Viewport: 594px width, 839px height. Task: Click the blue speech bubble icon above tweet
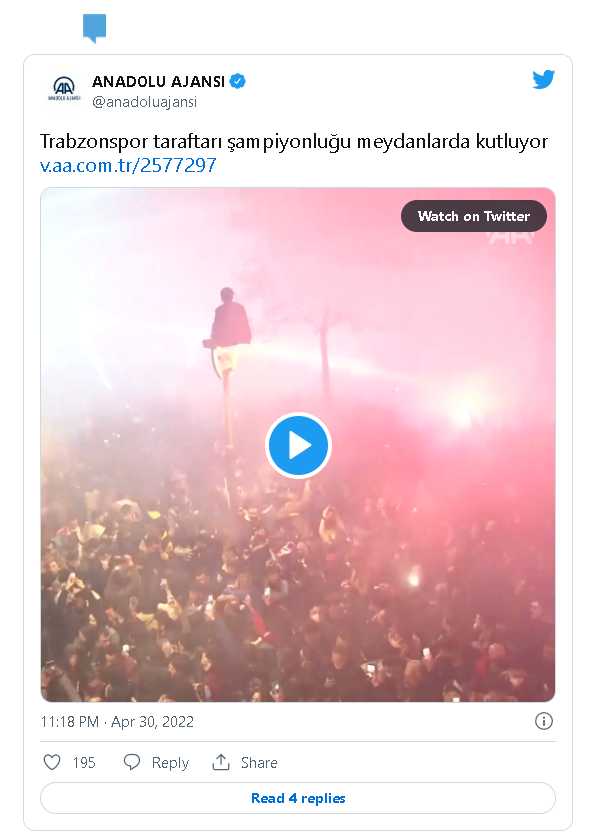click(95, 28)
